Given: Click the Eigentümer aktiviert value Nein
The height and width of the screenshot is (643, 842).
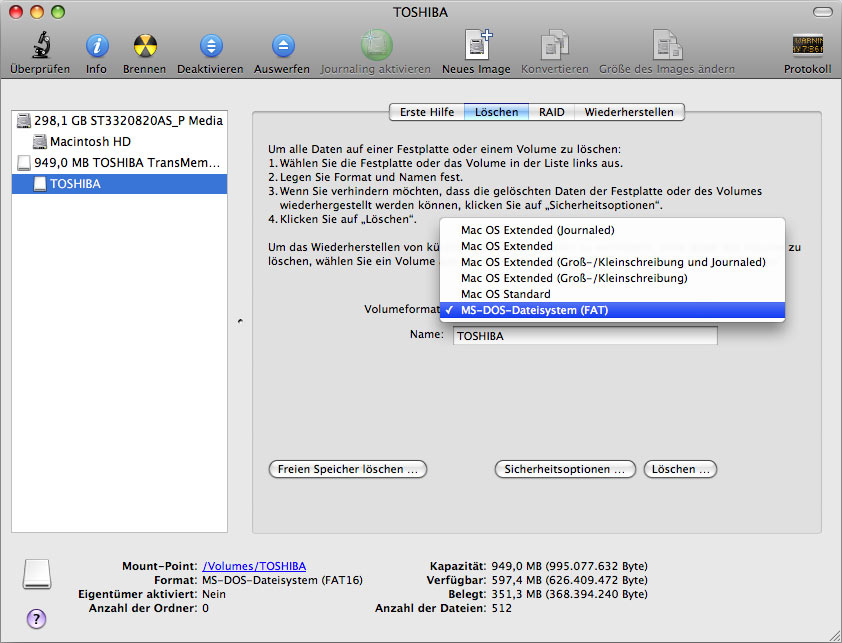Looking at the screenshot, I should coord(214,594).
